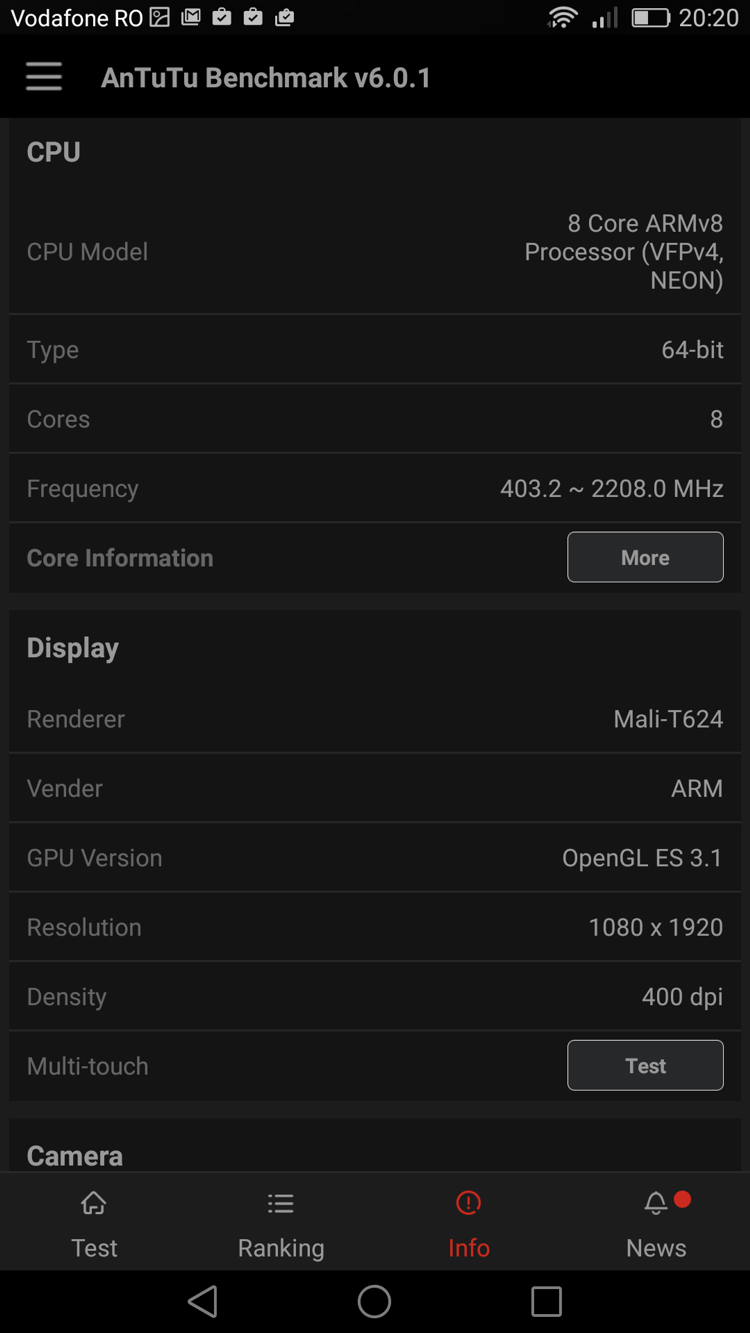Select the CPU Model row
The image size is (750, 1333).
point(375,251)
